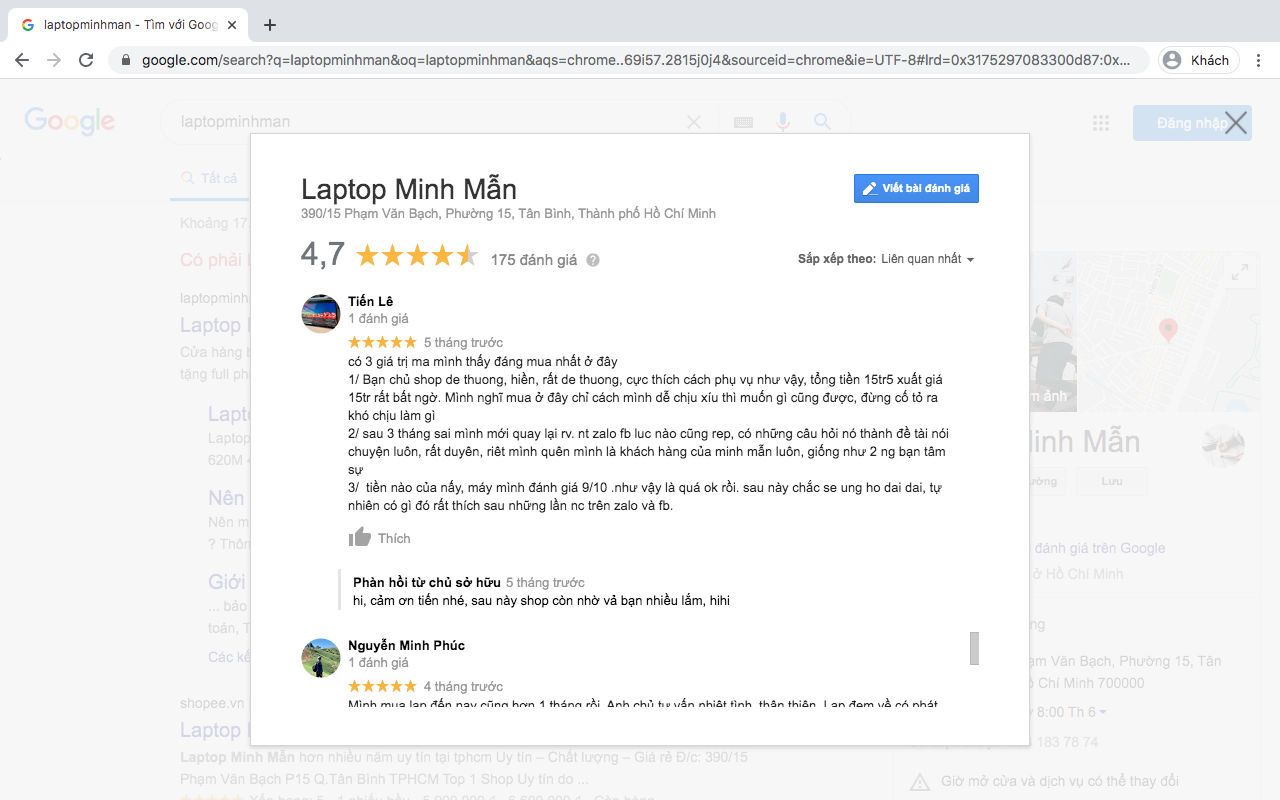Open Nguyễn Minh Phúc's avatar

point(321,658)
